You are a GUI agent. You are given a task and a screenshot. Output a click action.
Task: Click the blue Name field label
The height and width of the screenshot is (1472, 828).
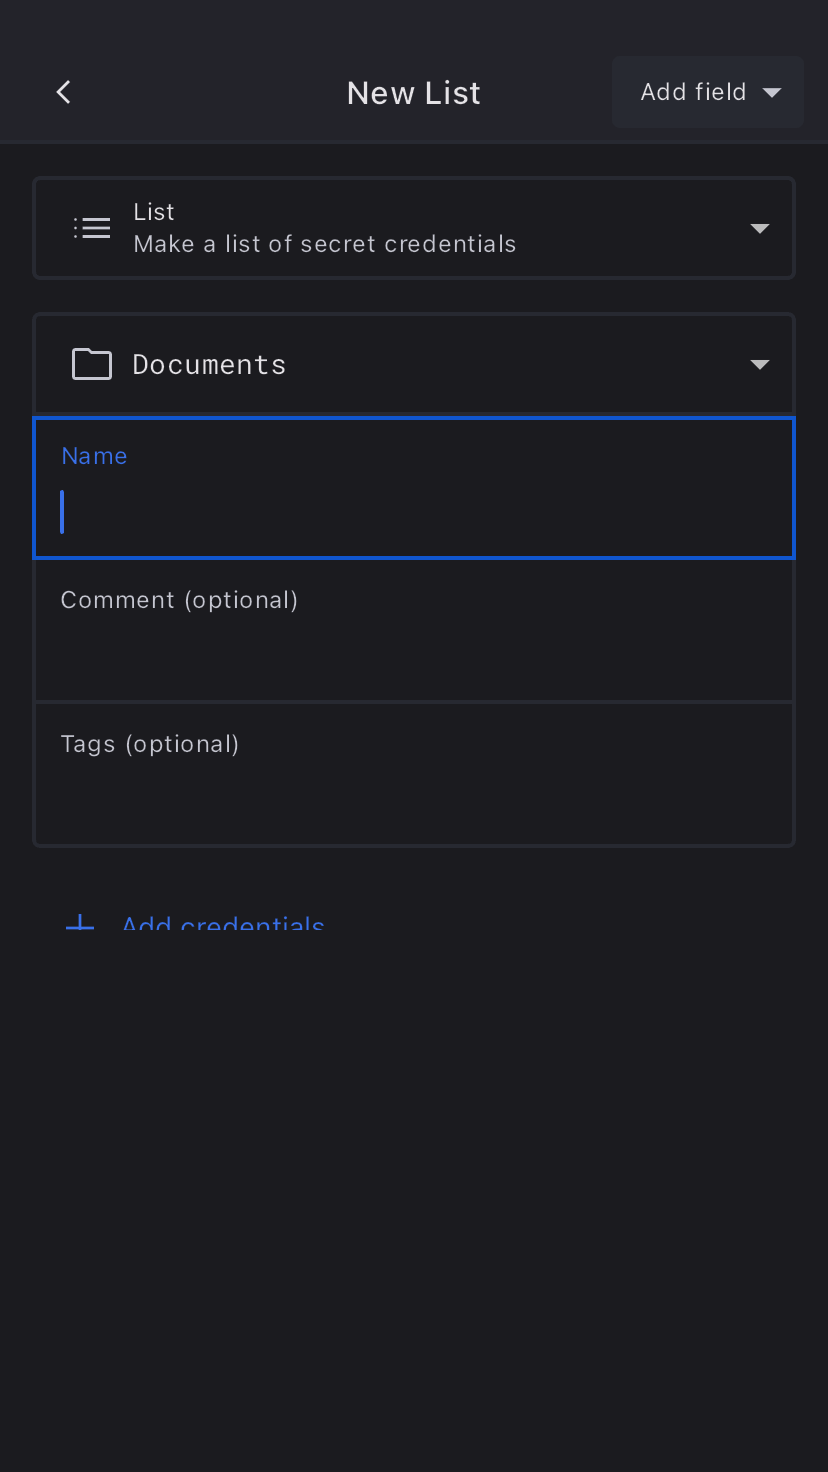coord(94,456)
